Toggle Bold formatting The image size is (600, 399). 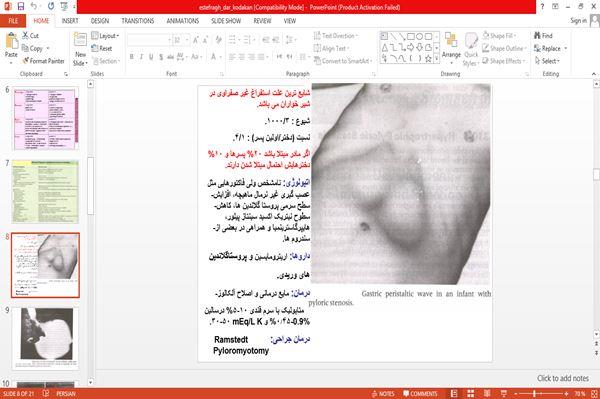(x=132, y=57)
